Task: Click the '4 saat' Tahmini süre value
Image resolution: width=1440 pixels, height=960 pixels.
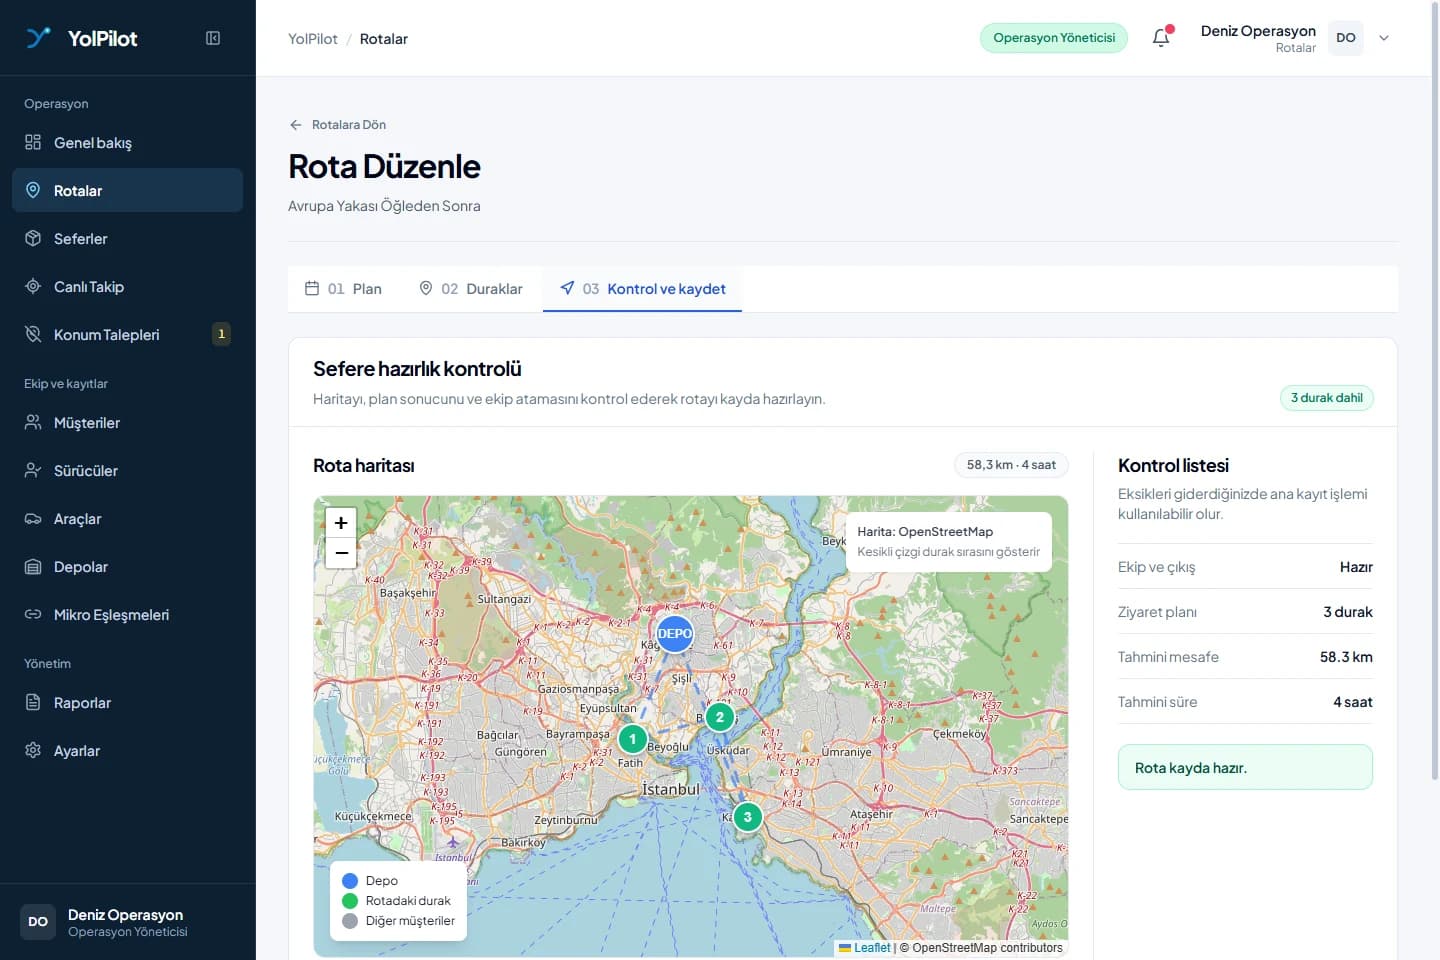Action: (x=1352, y=702)
